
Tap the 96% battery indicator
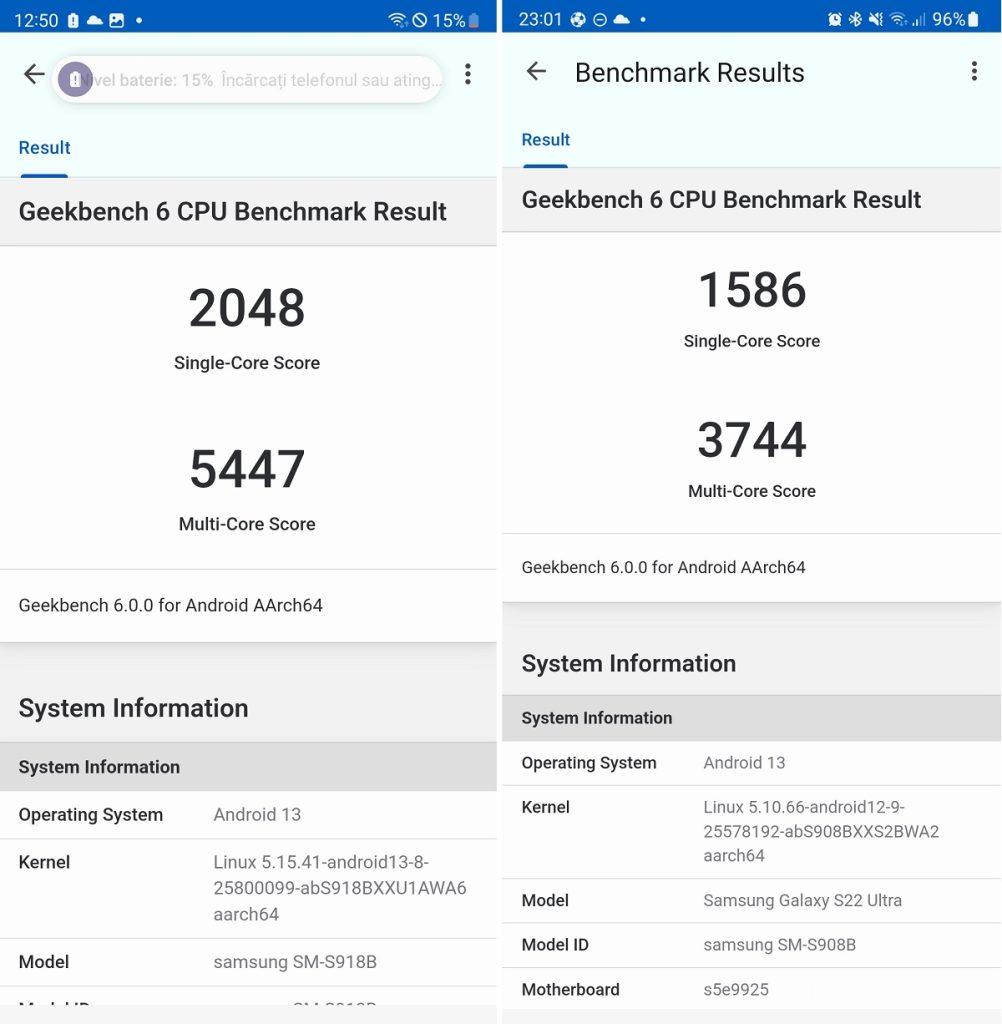coord(955,19)
